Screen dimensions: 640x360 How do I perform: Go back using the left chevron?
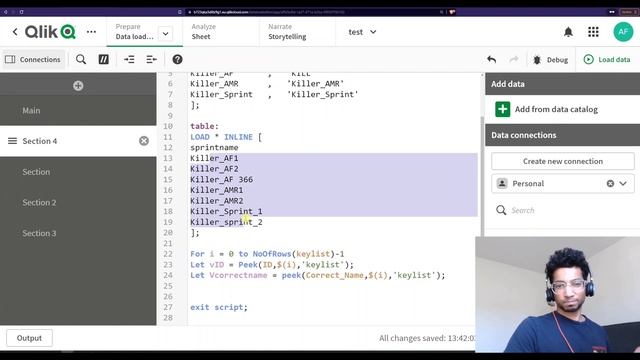pos(15,32)
